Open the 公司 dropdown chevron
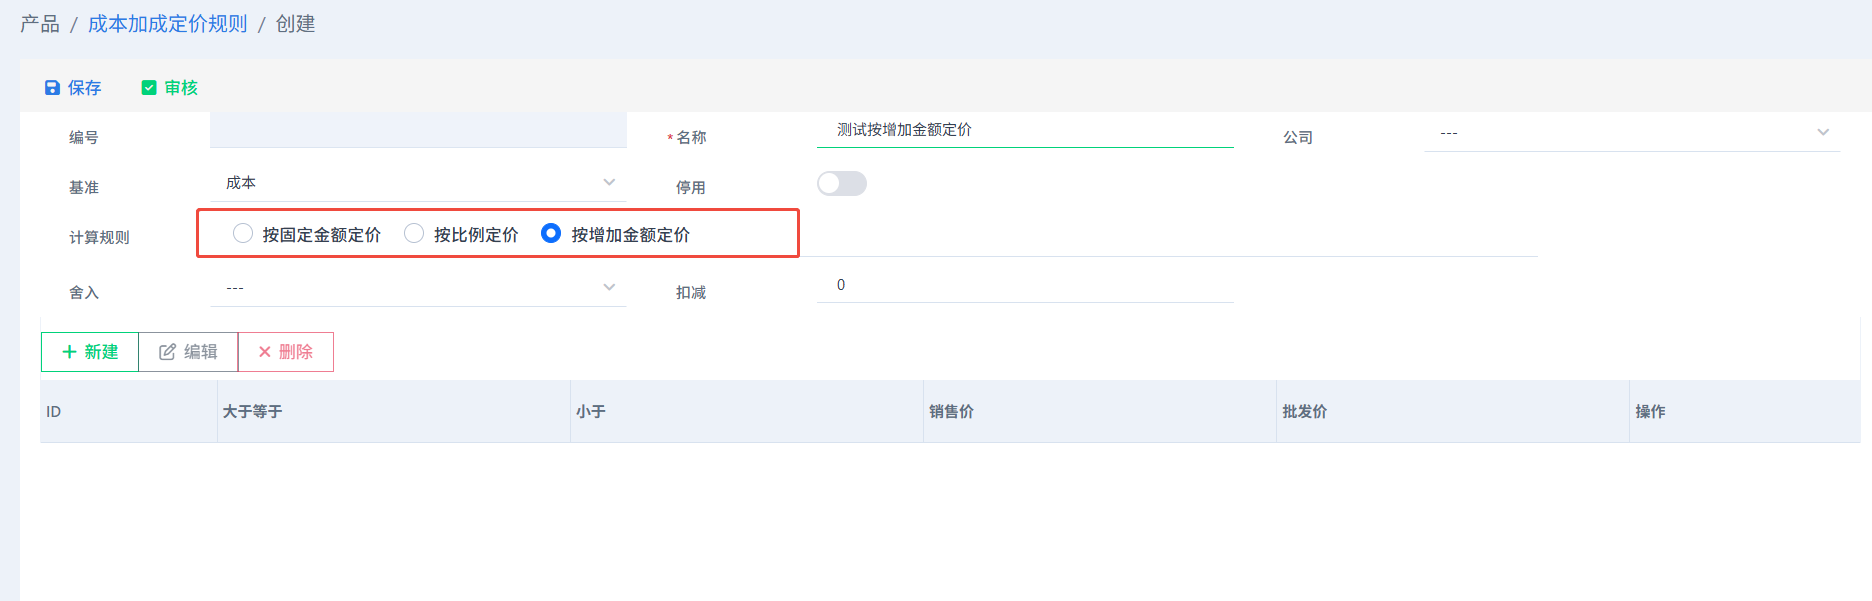1872x601 pixels. tap(1823, 132)
